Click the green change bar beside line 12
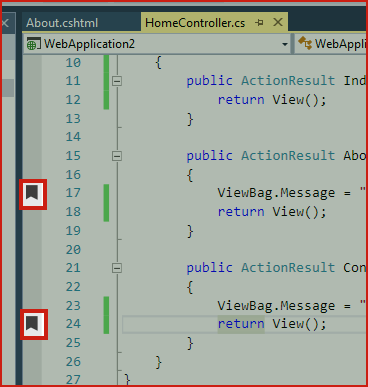The image size is (368, 387). pyautogui.click(x=106, y=100)
